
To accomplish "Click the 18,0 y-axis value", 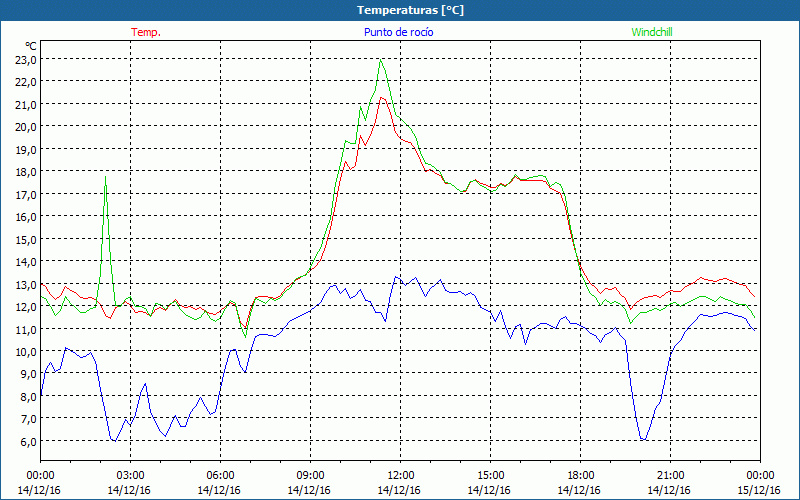I will (x=26, y=171).
